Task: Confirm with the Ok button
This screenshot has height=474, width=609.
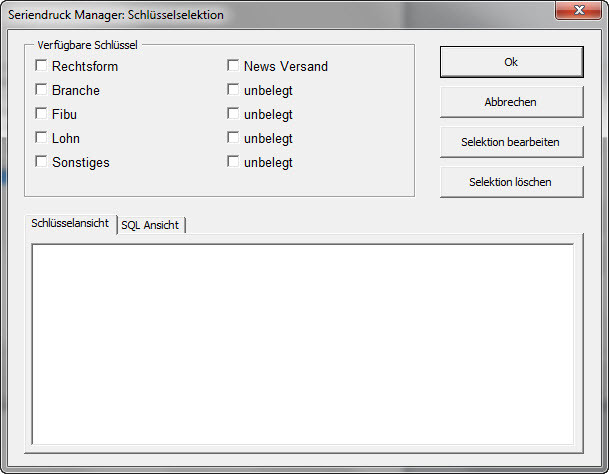Action: pyautogui.click(x=512, y=62)
